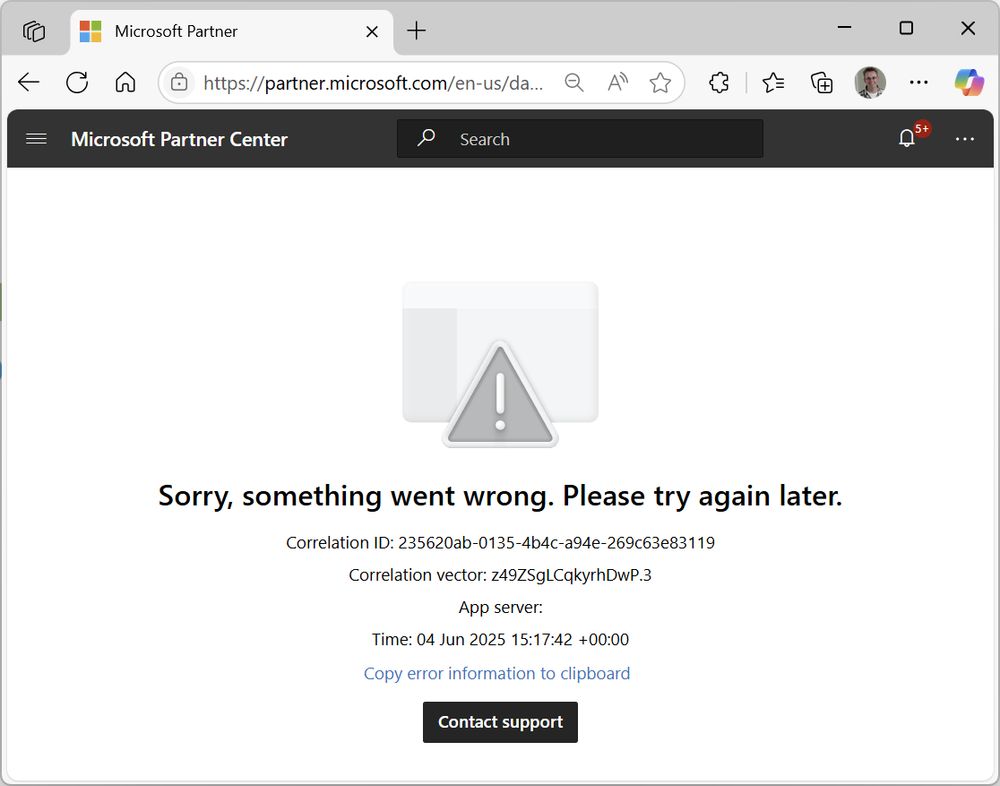Open Partner Center more options ellipsis

coord(964,139)
